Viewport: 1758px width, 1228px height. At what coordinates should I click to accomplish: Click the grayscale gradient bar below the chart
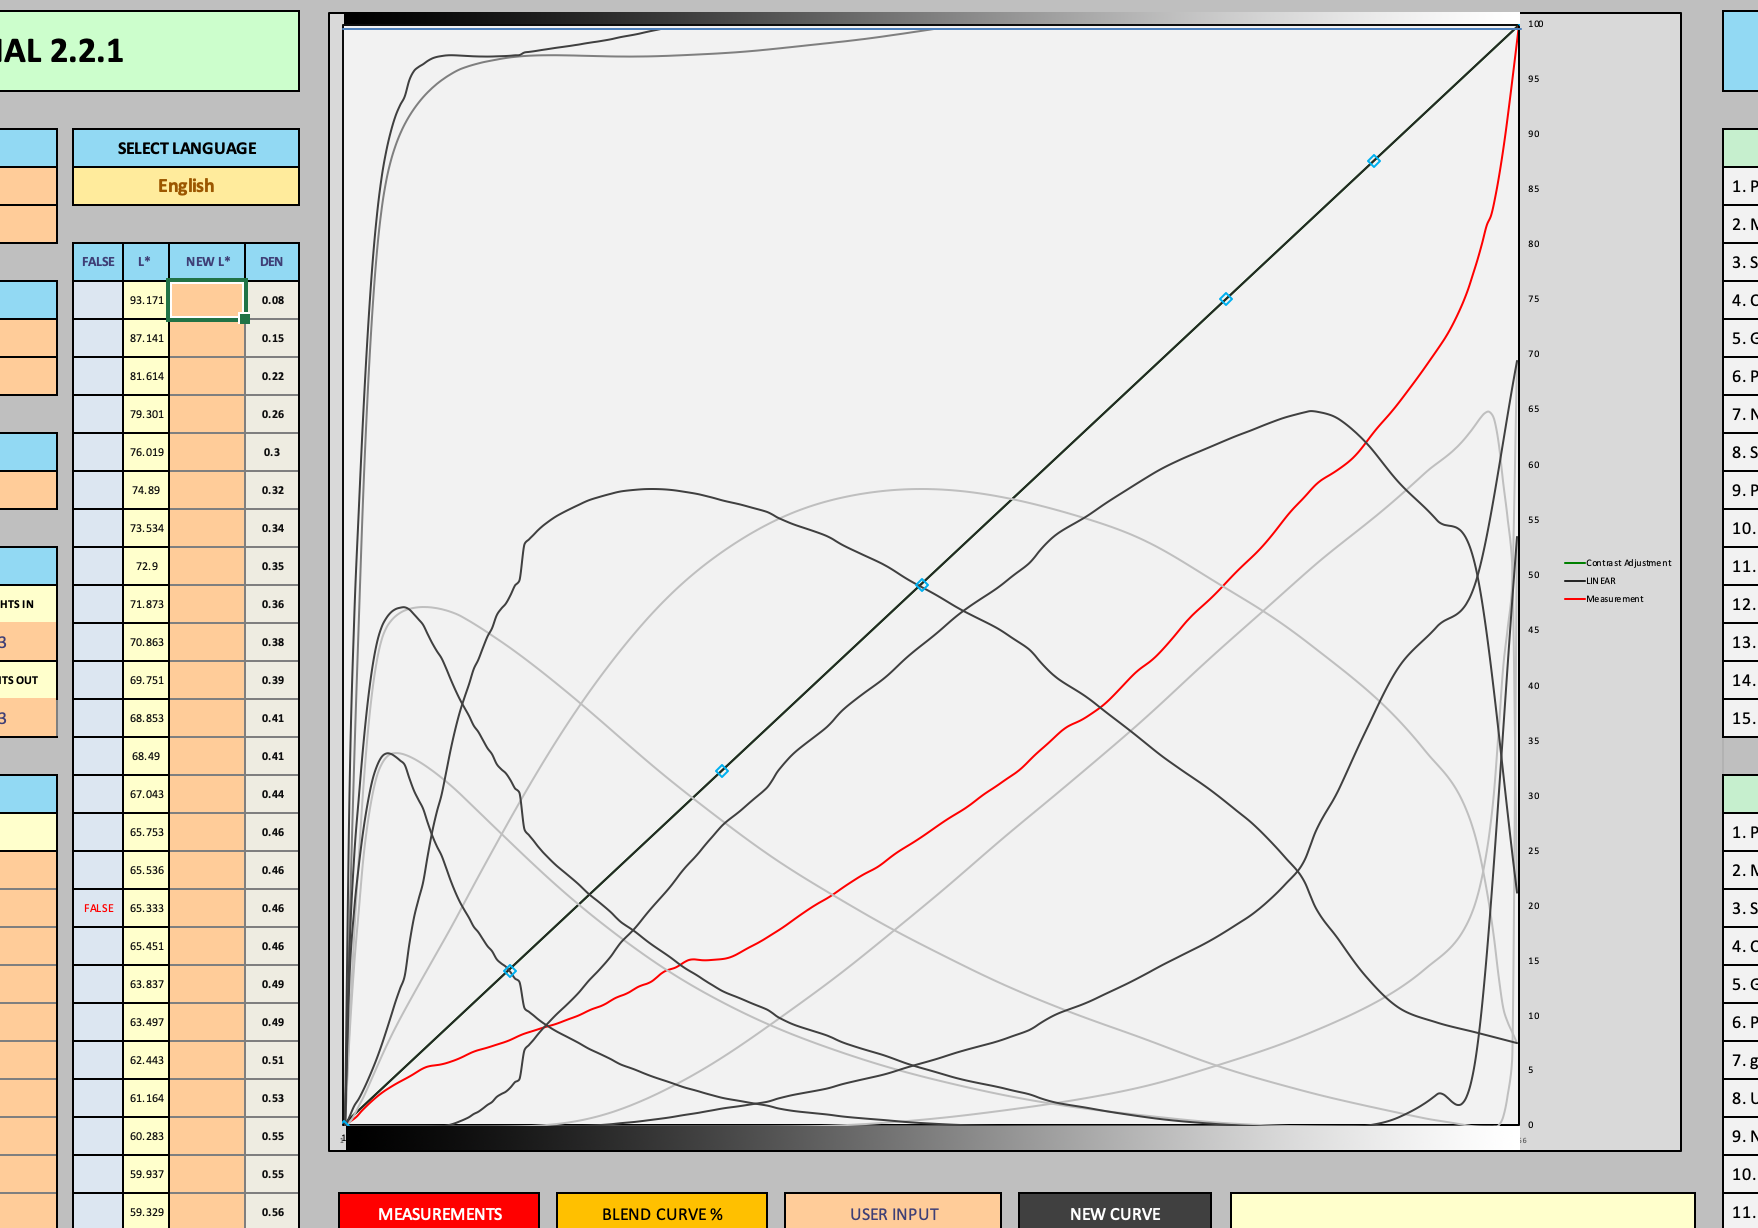tap(930, 1138)
